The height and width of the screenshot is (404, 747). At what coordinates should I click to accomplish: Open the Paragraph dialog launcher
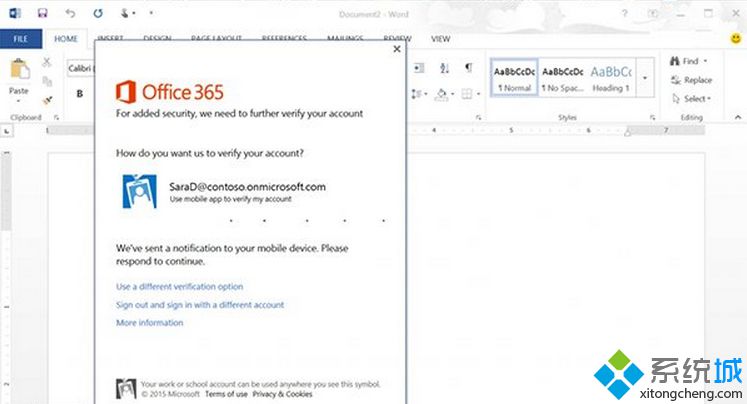(x=478, y=117)
